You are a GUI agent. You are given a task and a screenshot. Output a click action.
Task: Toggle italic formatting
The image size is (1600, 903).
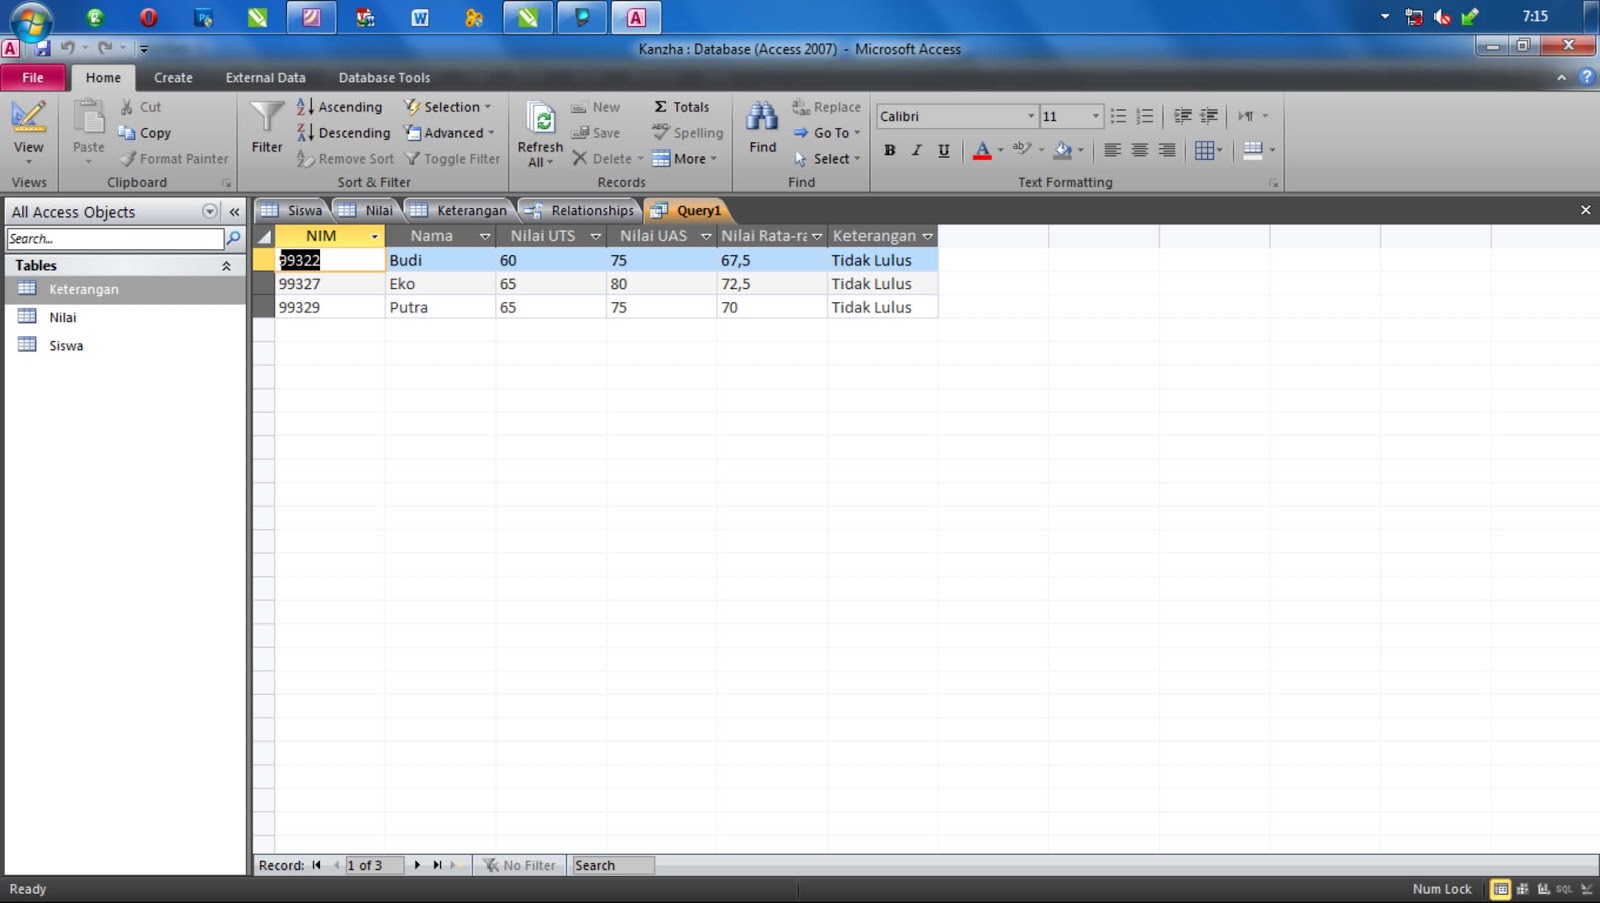(916, 150)
